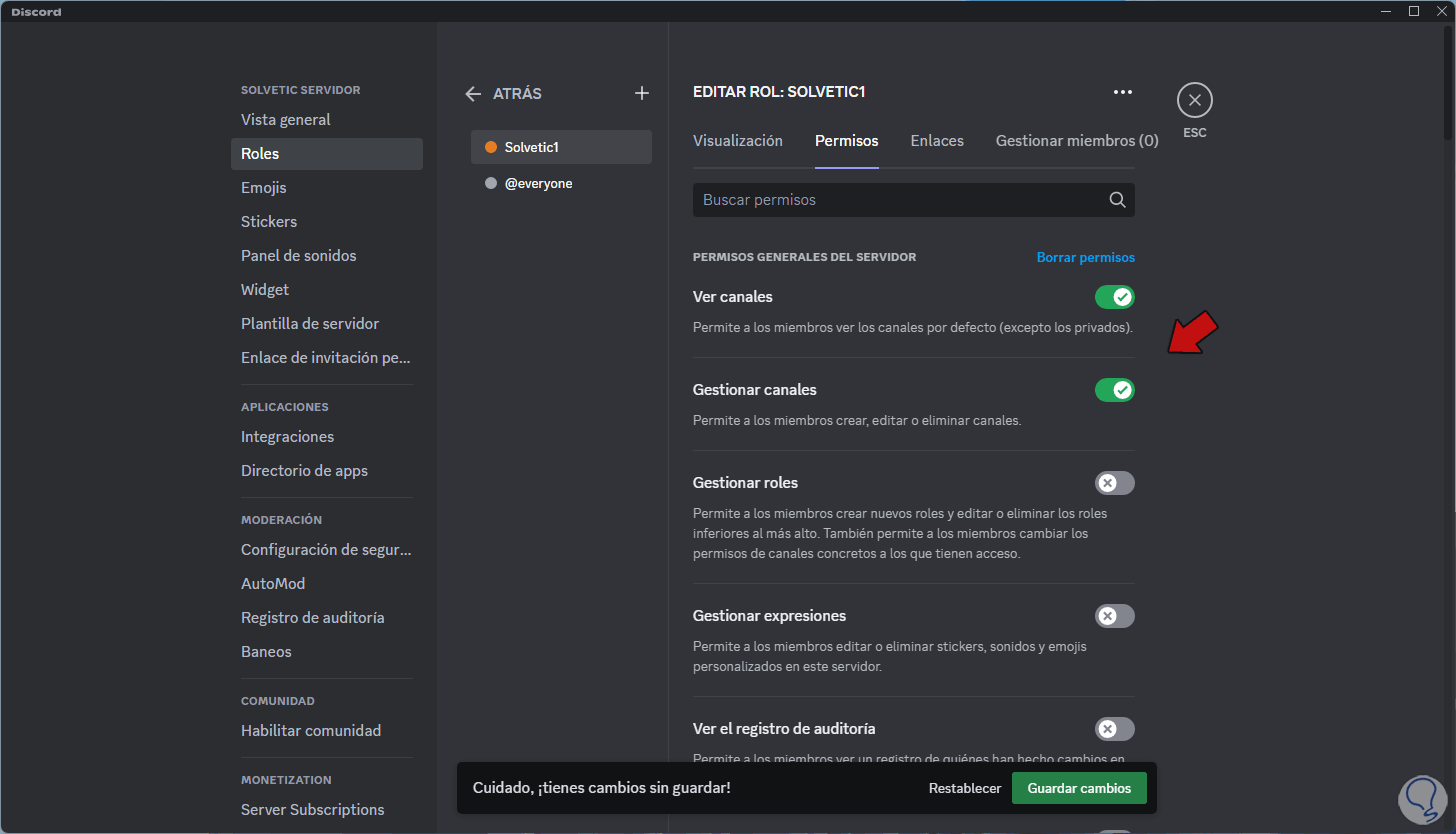Click the back arrow next to ATRÁS
Viewport: 1456px width, 834px height.
473,93
